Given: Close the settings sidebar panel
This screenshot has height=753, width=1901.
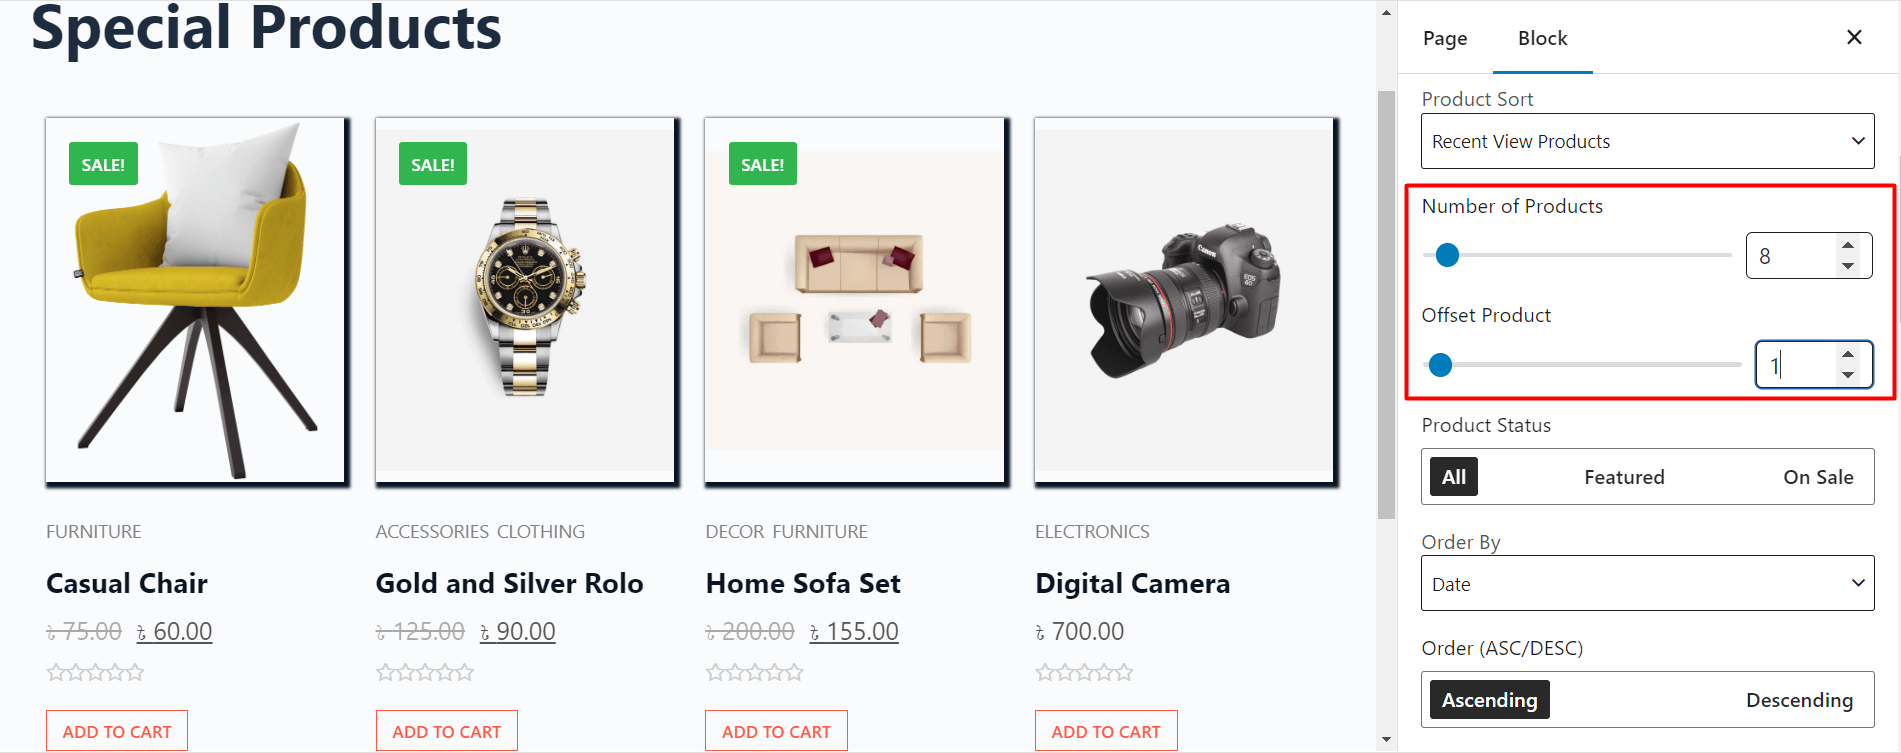Looking at the screenshot, I should pos(1854,37).
